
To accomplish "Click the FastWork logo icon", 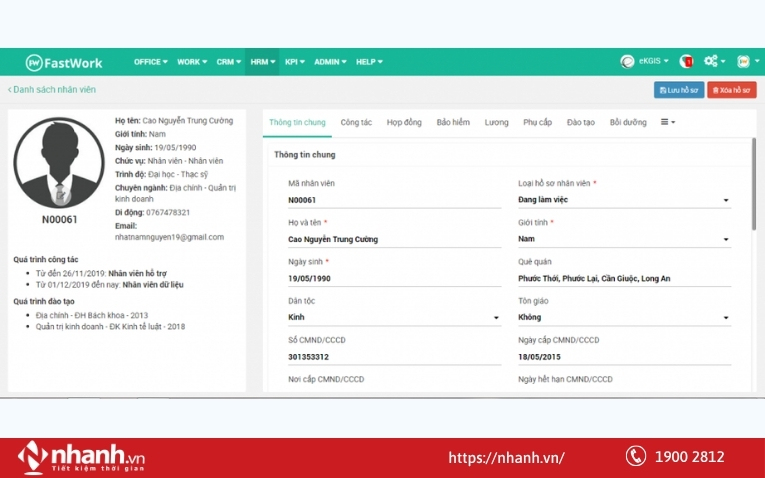I will [34, 62].
